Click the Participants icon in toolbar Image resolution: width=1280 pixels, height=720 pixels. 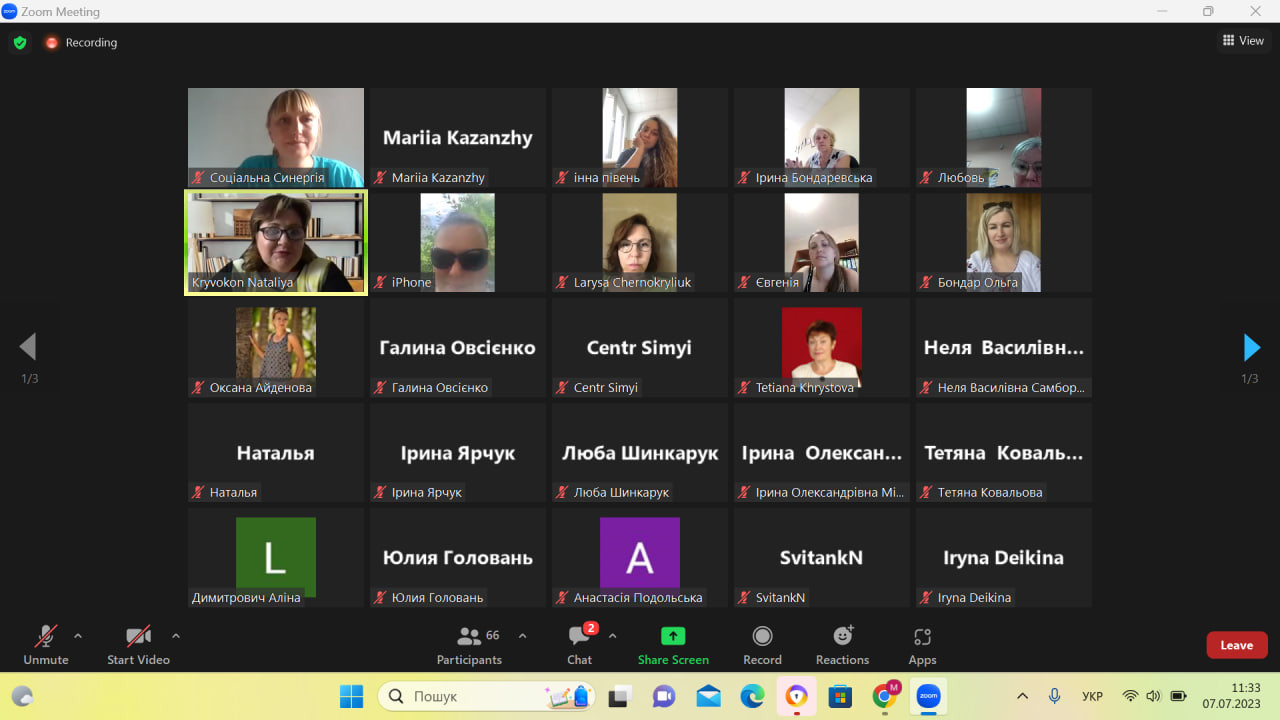(x=468, y=637)
